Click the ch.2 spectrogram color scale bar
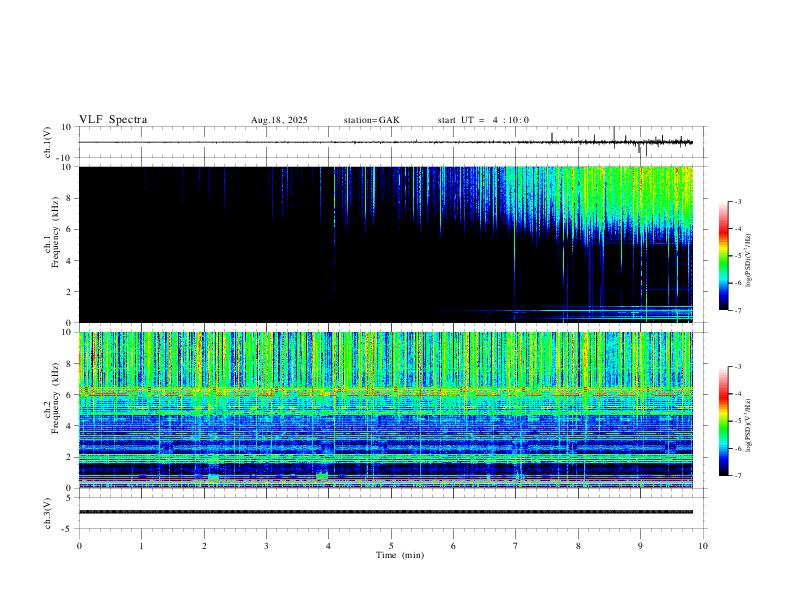The height and width of the screenshot is (612, 792). click(x=723, y=421)
